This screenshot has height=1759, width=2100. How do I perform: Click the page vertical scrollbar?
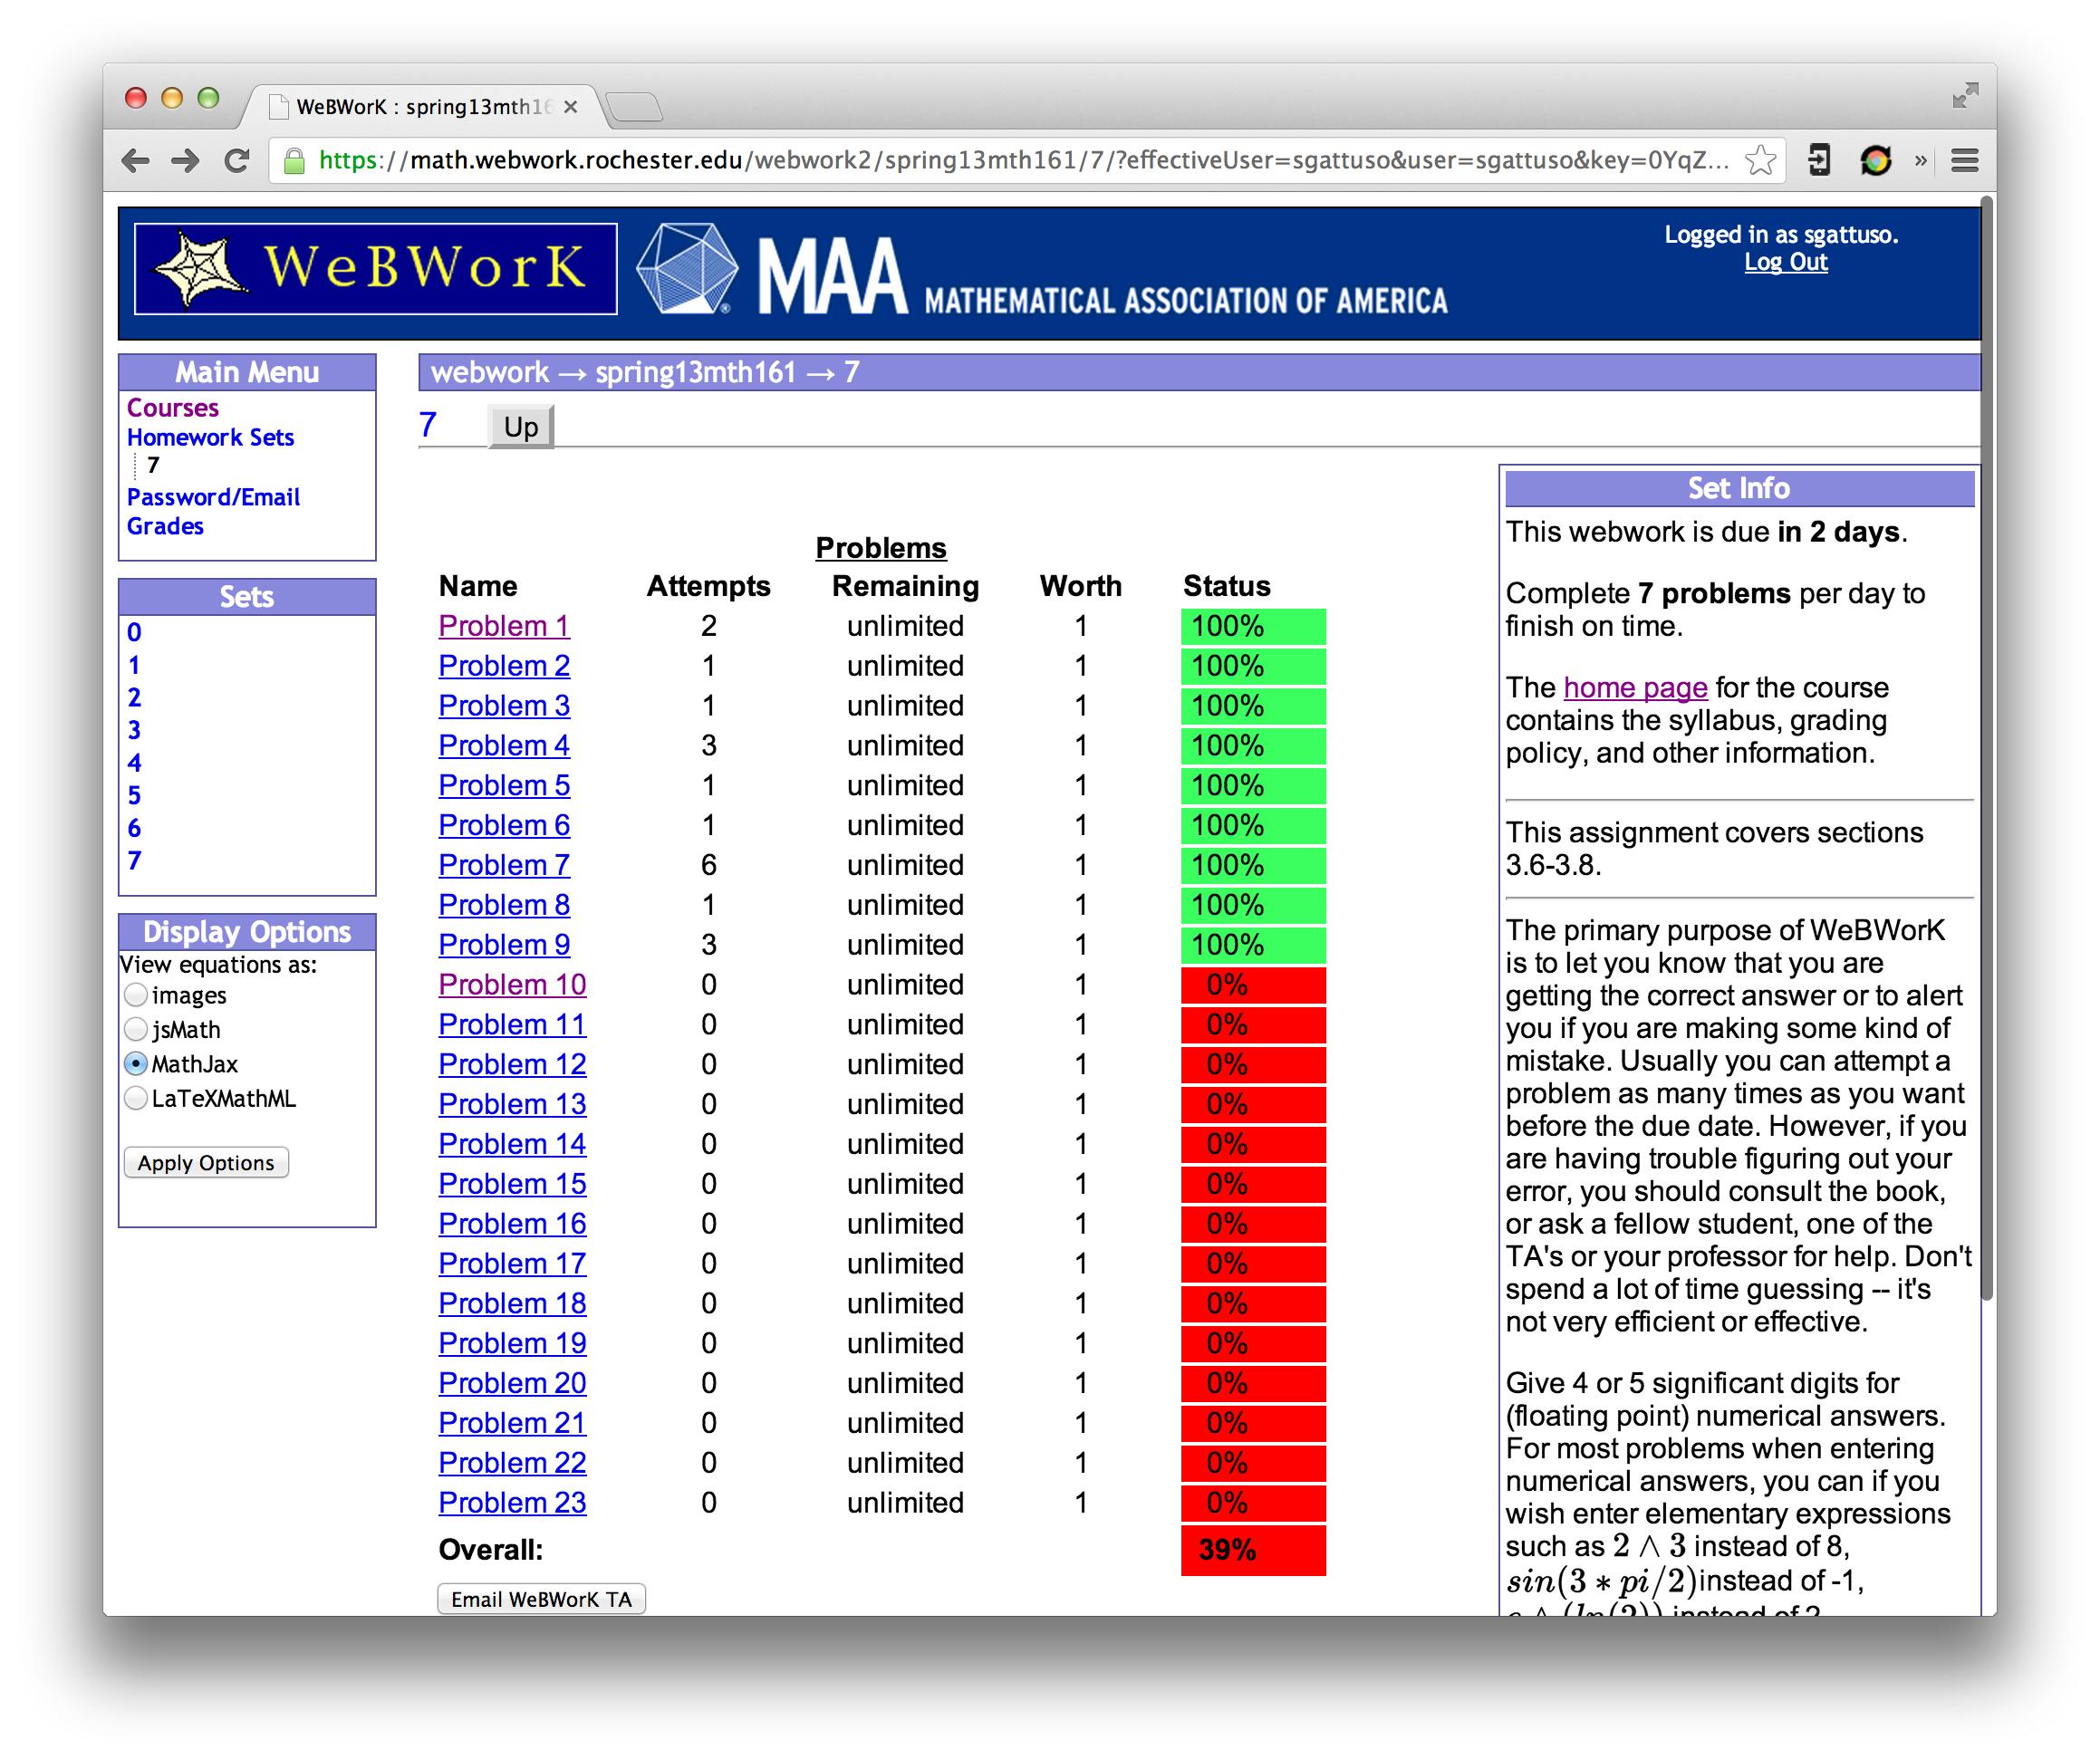click(1988, 750)
